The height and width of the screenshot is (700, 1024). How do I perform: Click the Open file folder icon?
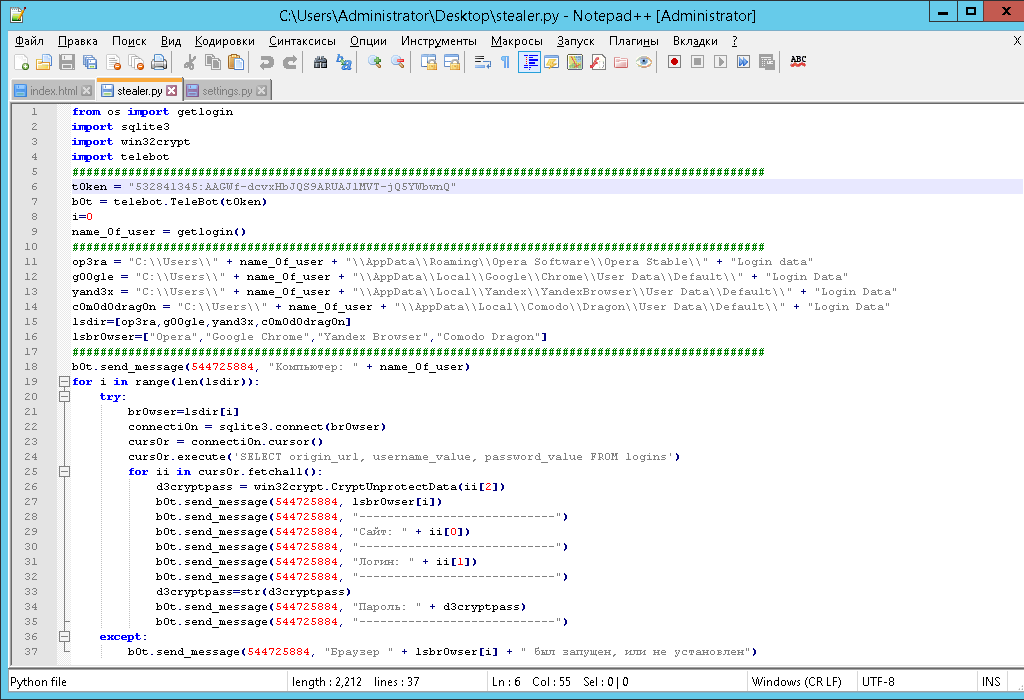pyautogui.click(x=44, y=62)
